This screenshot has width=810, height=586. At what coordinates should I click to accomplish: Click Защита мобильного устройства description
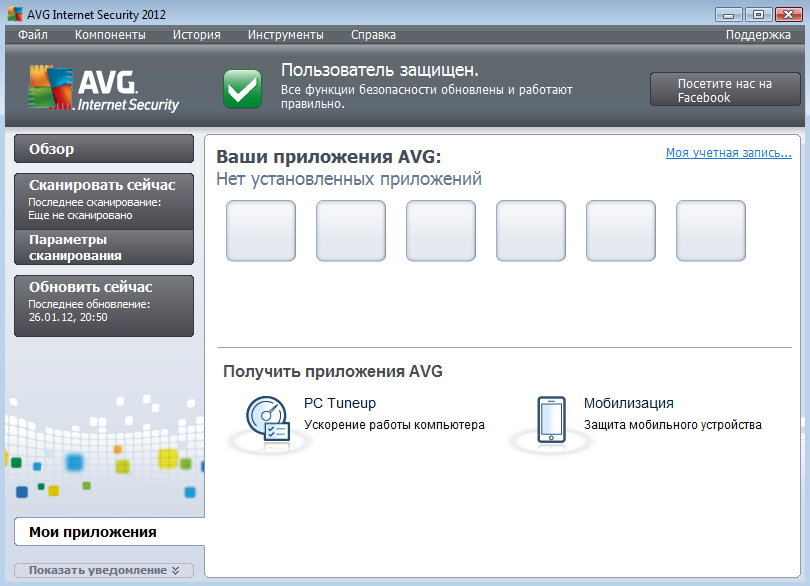[x=673, y=425]
